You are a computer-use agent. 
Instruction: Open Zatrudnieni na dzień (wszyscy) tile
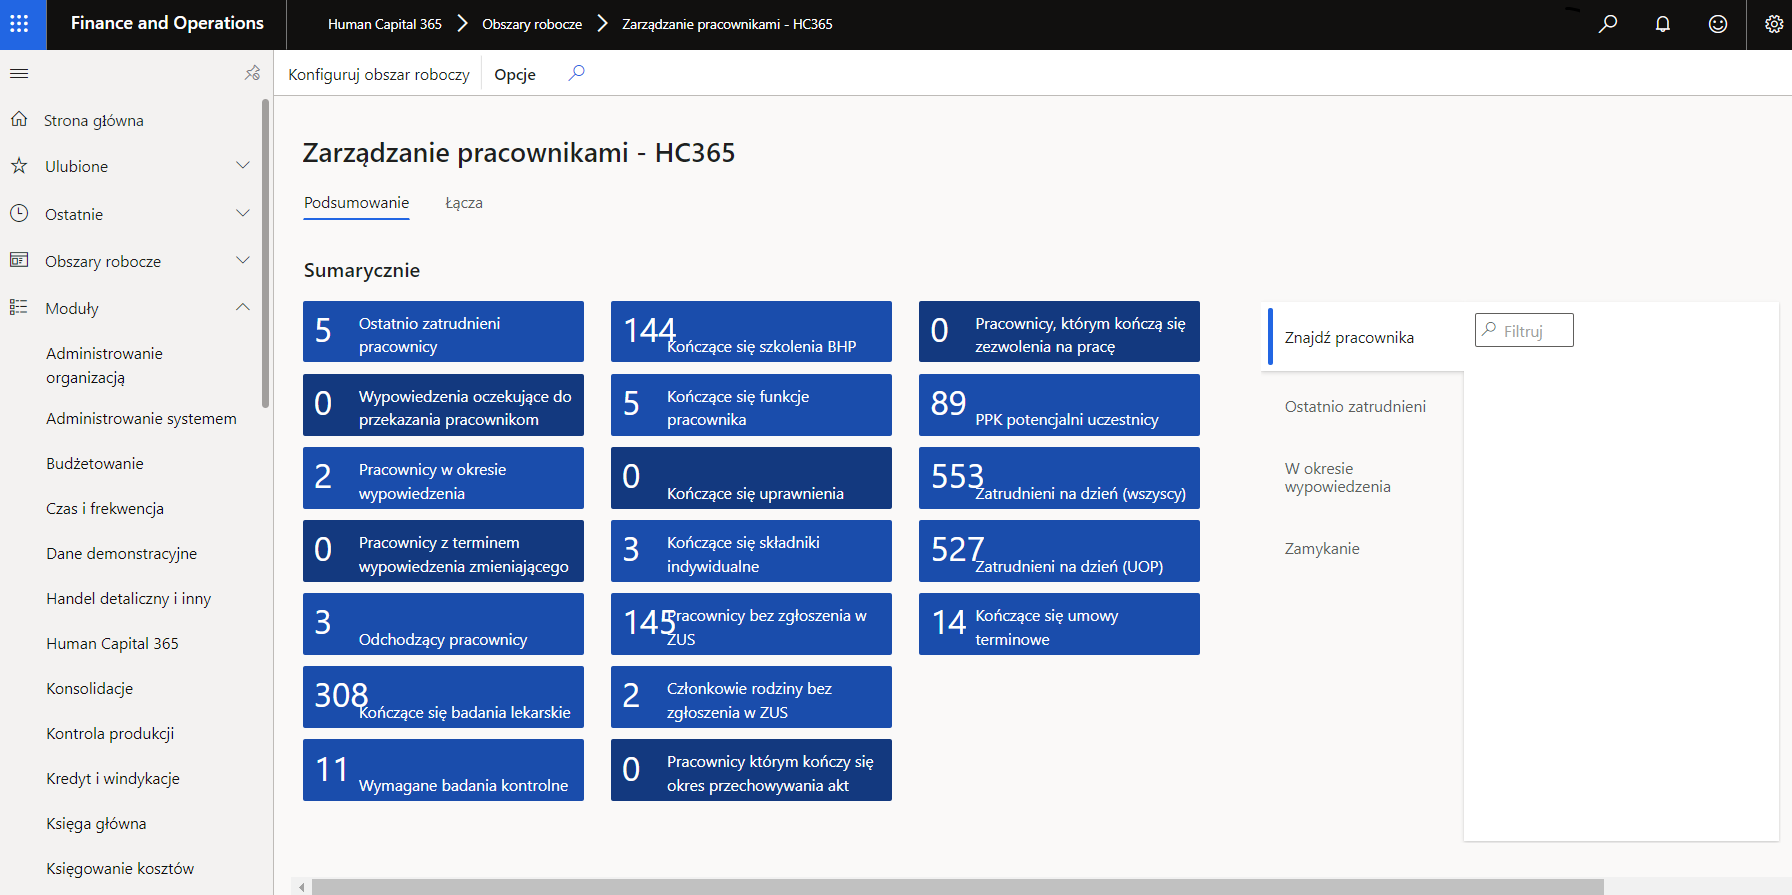coord(1059,478)
